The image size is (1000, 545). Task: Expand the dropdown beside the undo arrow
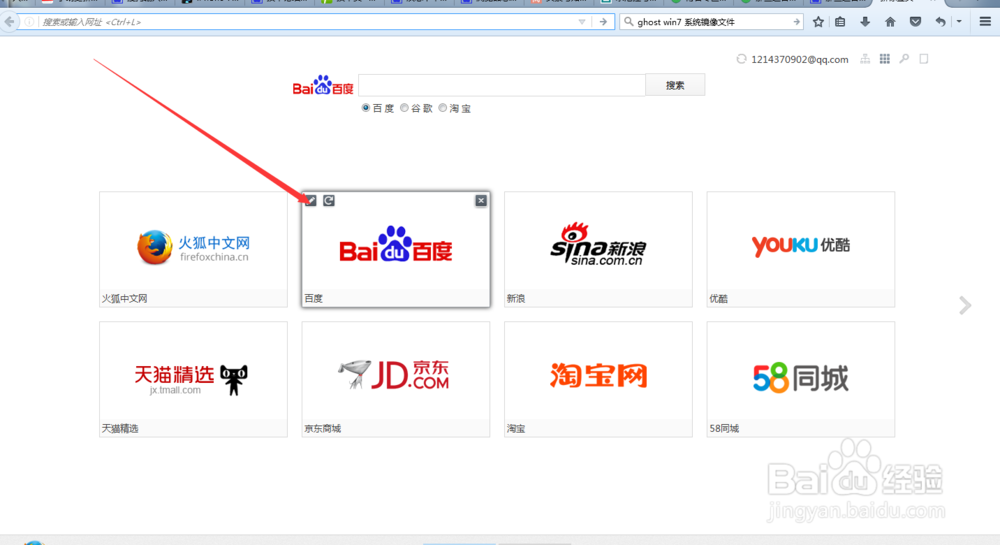tap(959, 22)
